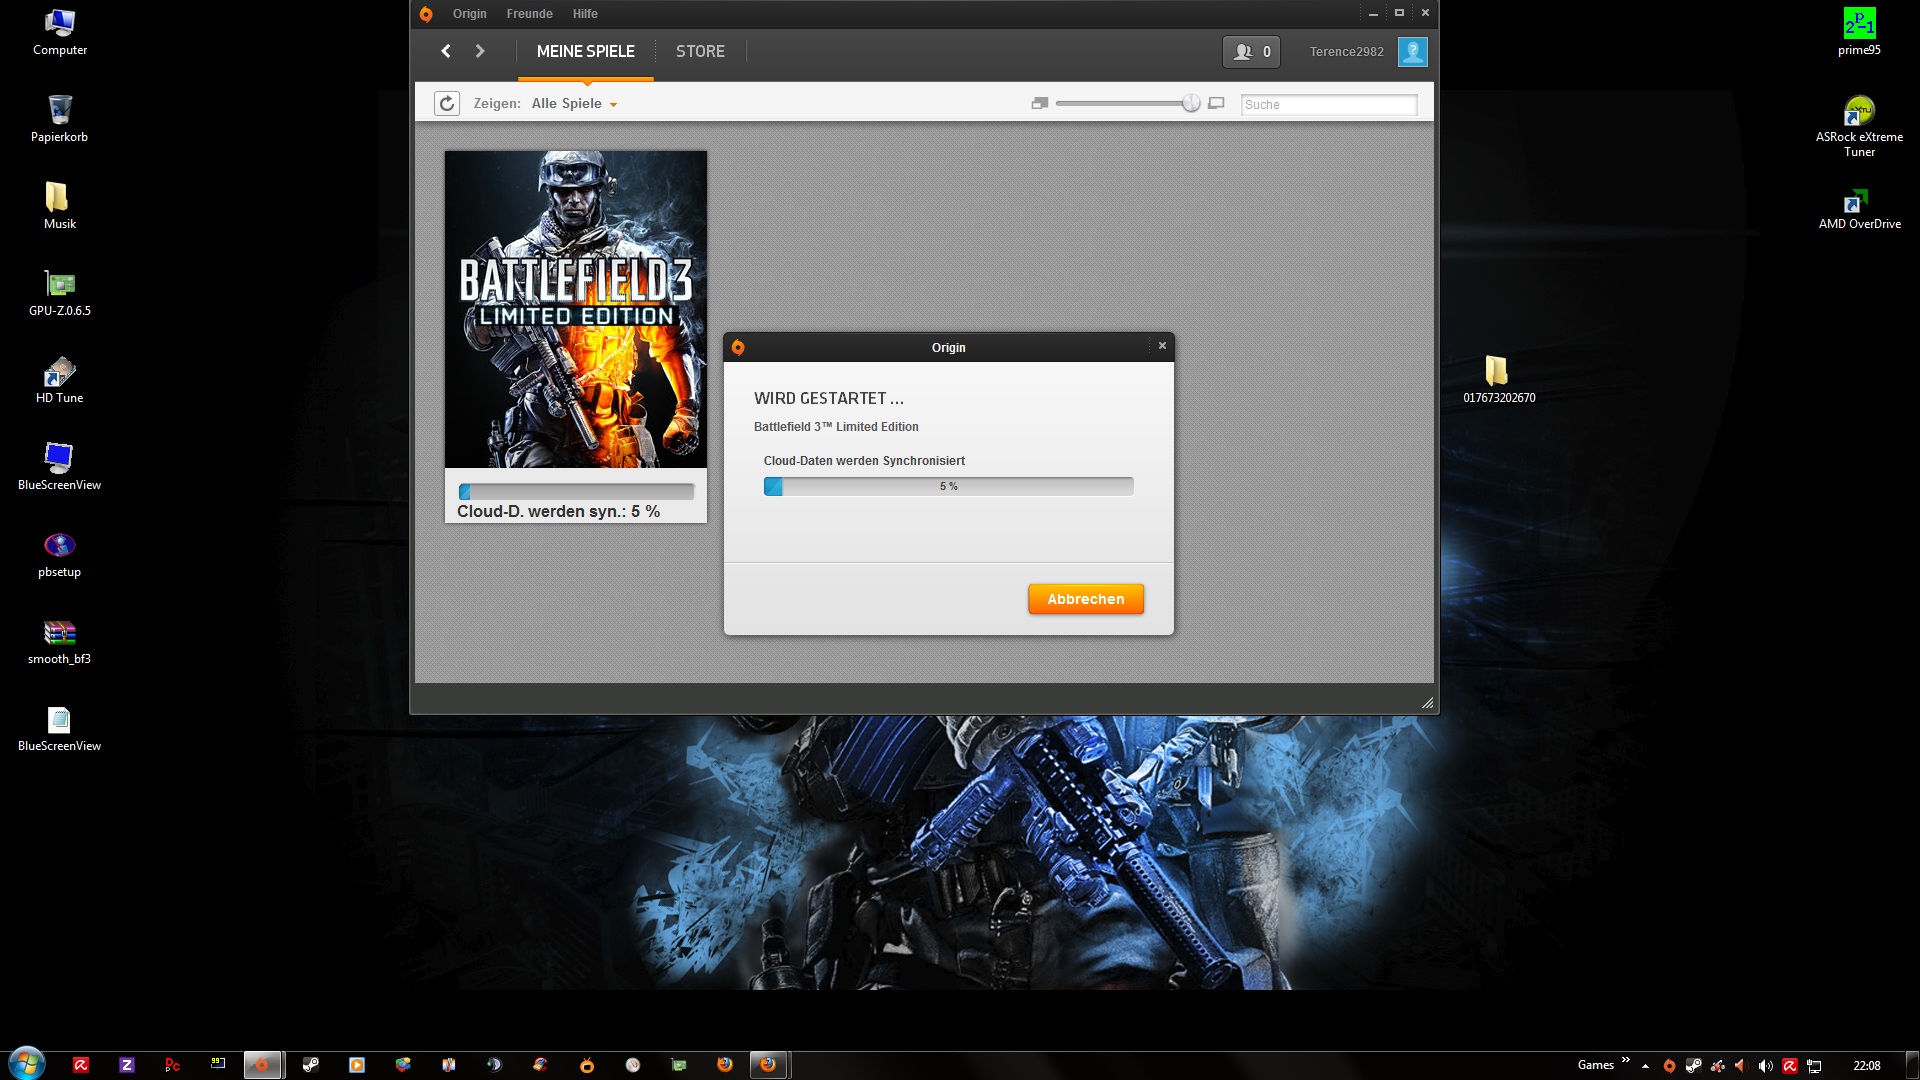Launch GPU-Z.0.6.5 from desktop

coord(60,293)
